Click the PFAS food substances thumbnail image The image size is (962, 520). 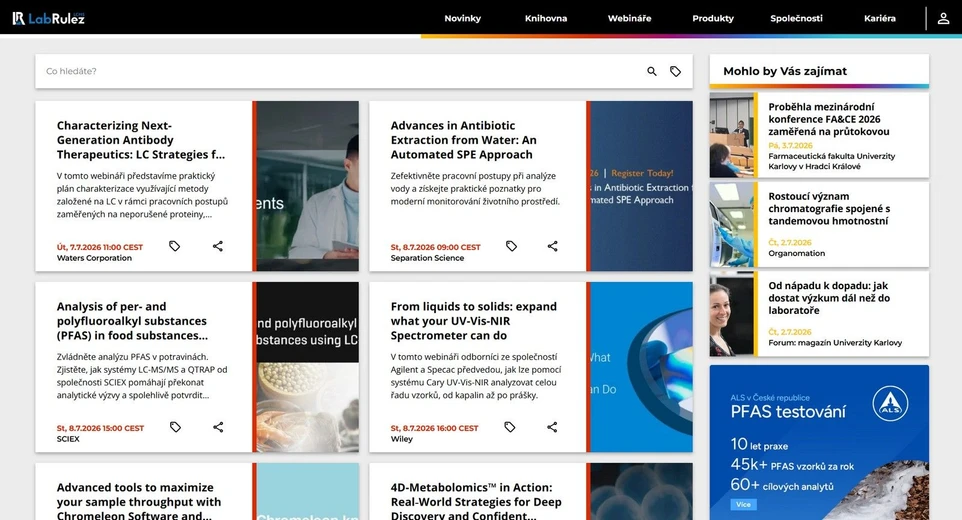point(307,367)
